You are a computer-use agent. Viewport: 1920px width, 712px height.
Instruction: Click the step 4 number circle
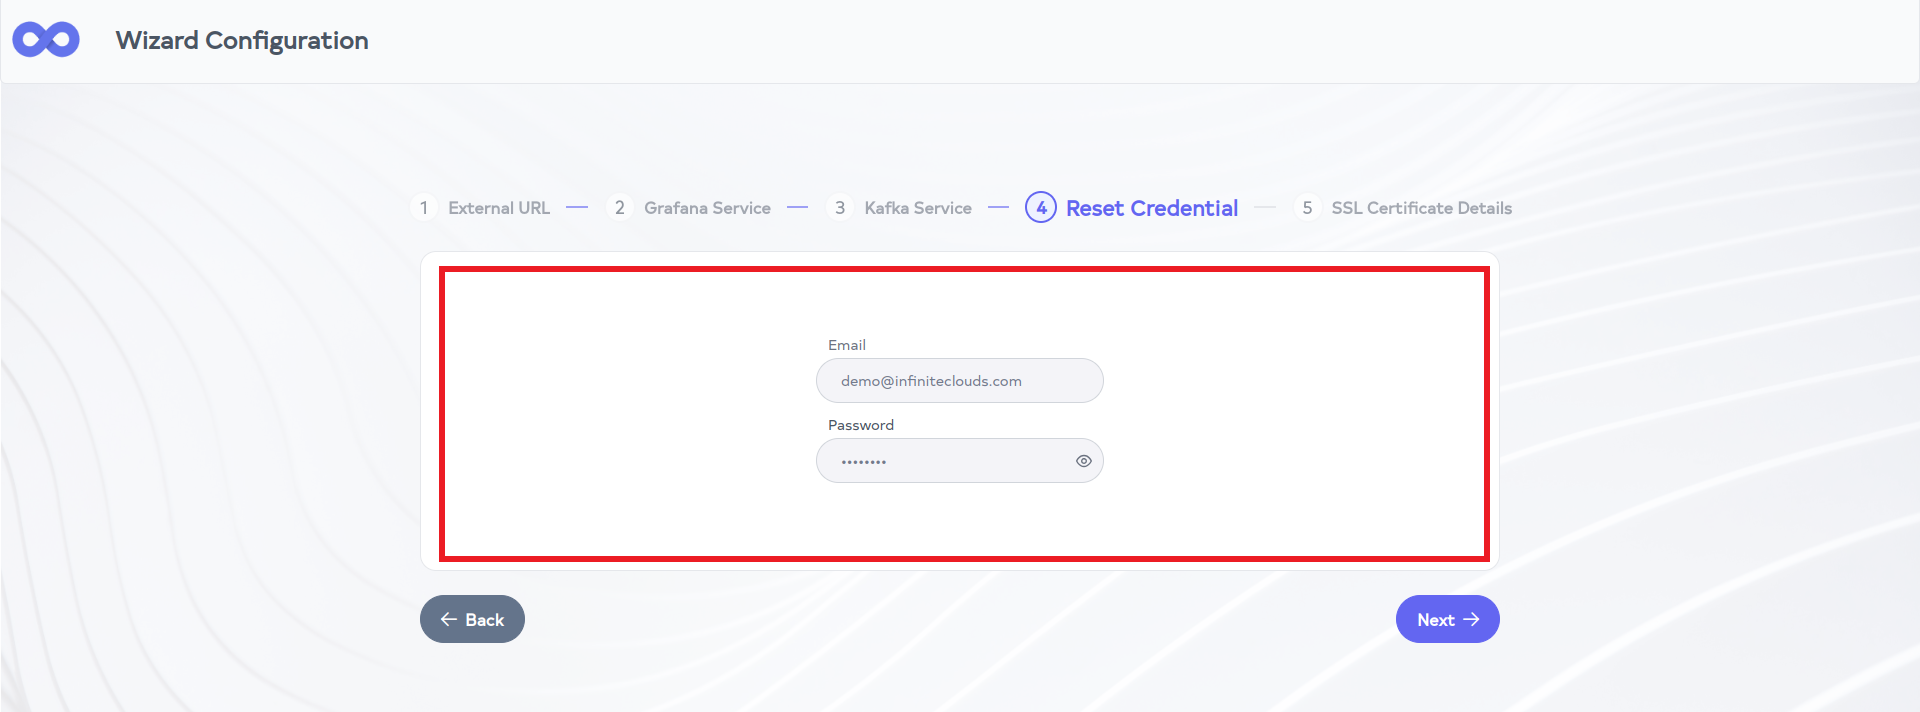[x=1041, y=208]
